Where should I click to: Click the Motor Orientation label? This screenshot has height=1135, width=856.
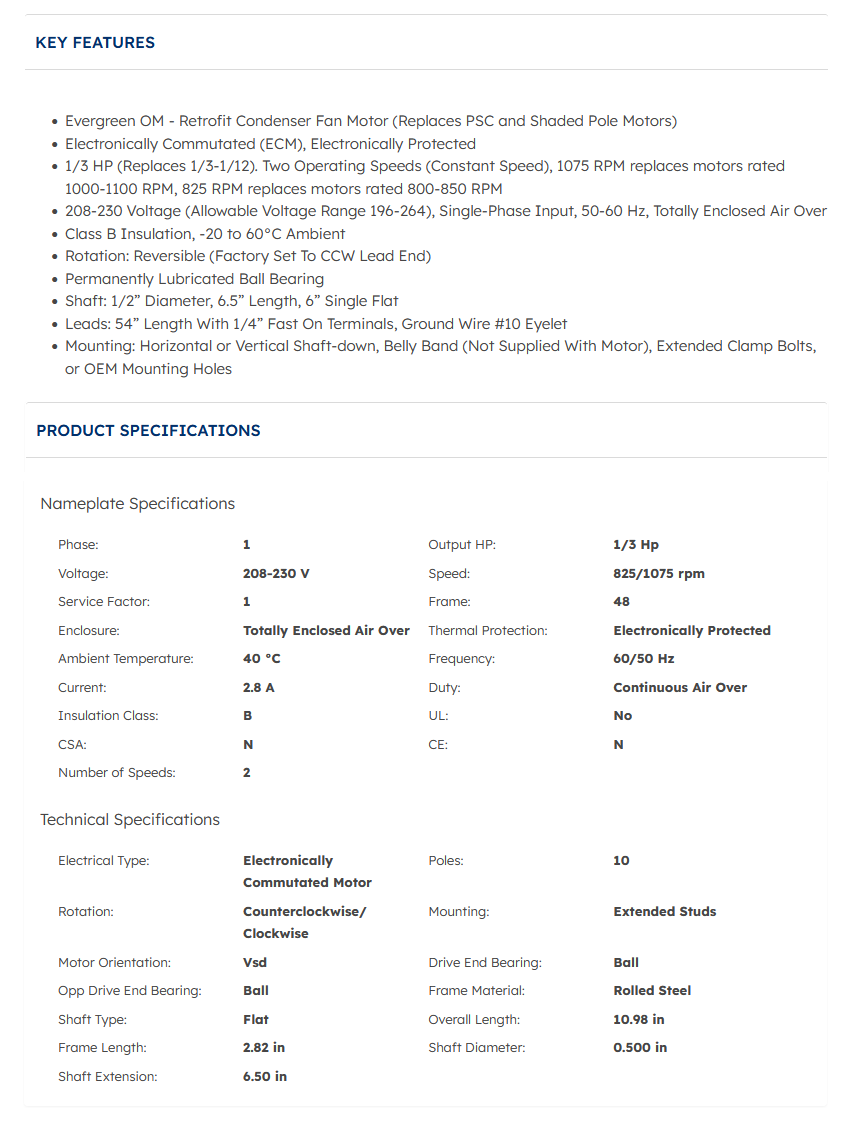114,963
